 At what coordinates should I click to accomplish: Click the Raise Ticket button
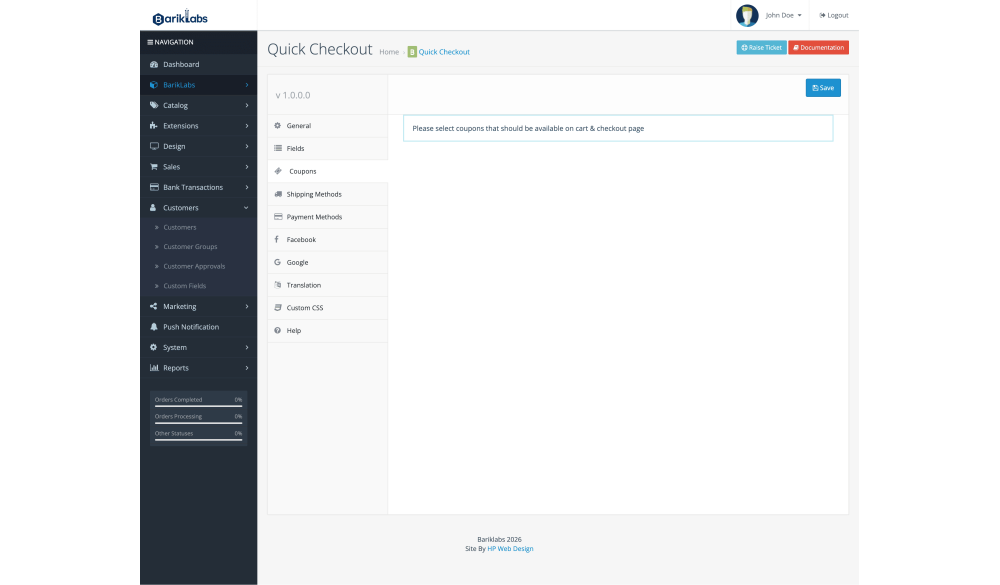[x=761, y=47]
